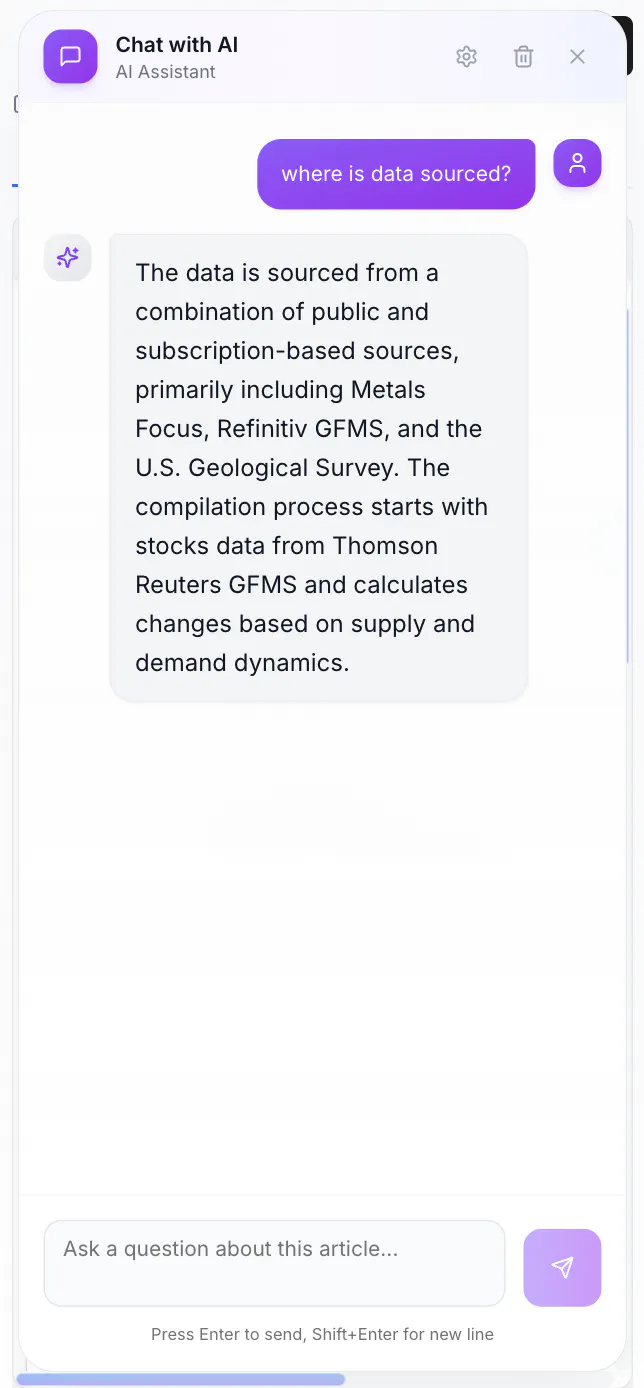Select the AI response message bubble
The height and width of the screenshot is (1388, 644).
[x=318, y=468]
